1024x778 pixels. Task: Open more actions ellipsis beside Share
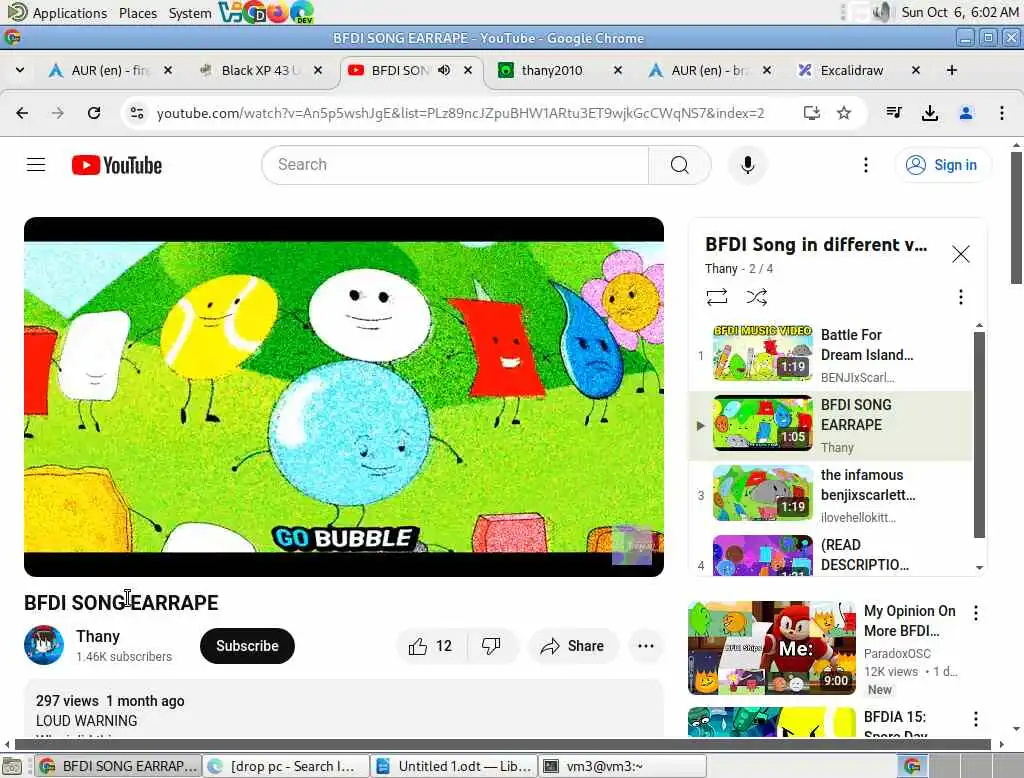(646, 646)
